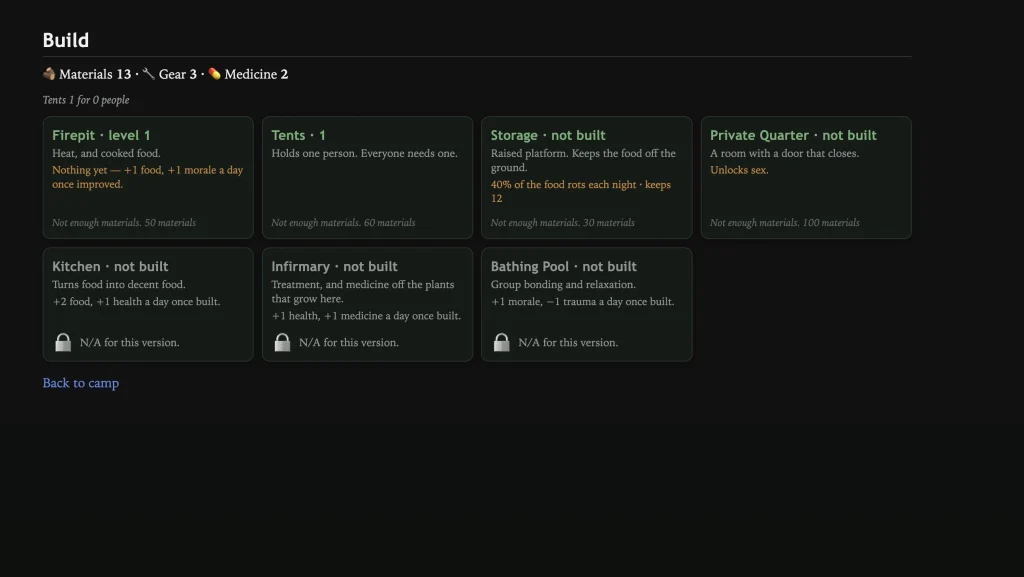Click the Kitchen card lock icon
Image resolution: width=1024 pixels, height=577 pixels.
click(x=63, y=342)
